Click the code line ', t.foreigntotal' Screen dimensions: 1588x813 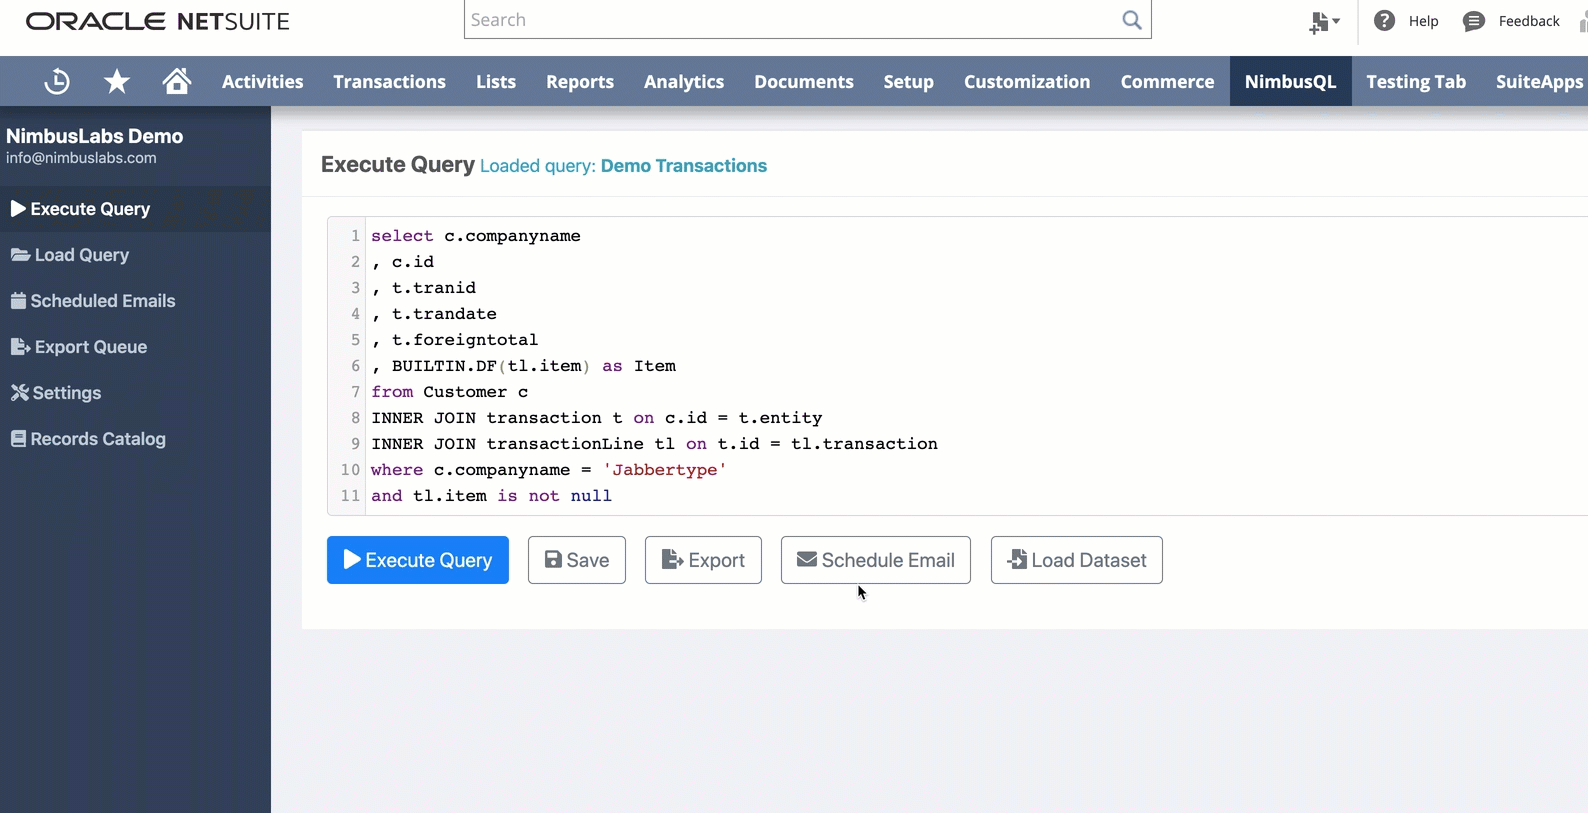(x=455, y=340)
